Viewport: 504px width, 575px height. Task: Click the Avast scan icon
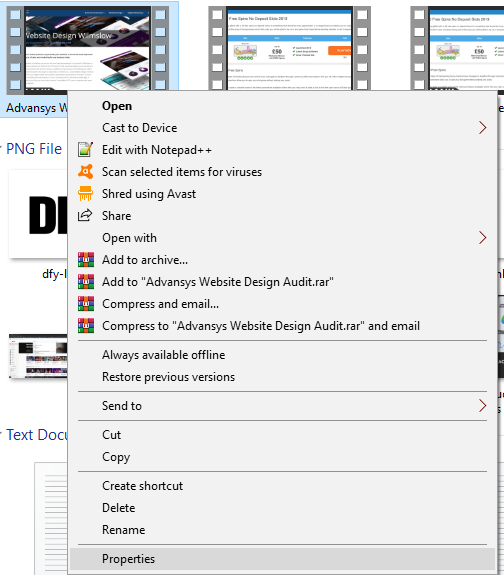[85, 172]
